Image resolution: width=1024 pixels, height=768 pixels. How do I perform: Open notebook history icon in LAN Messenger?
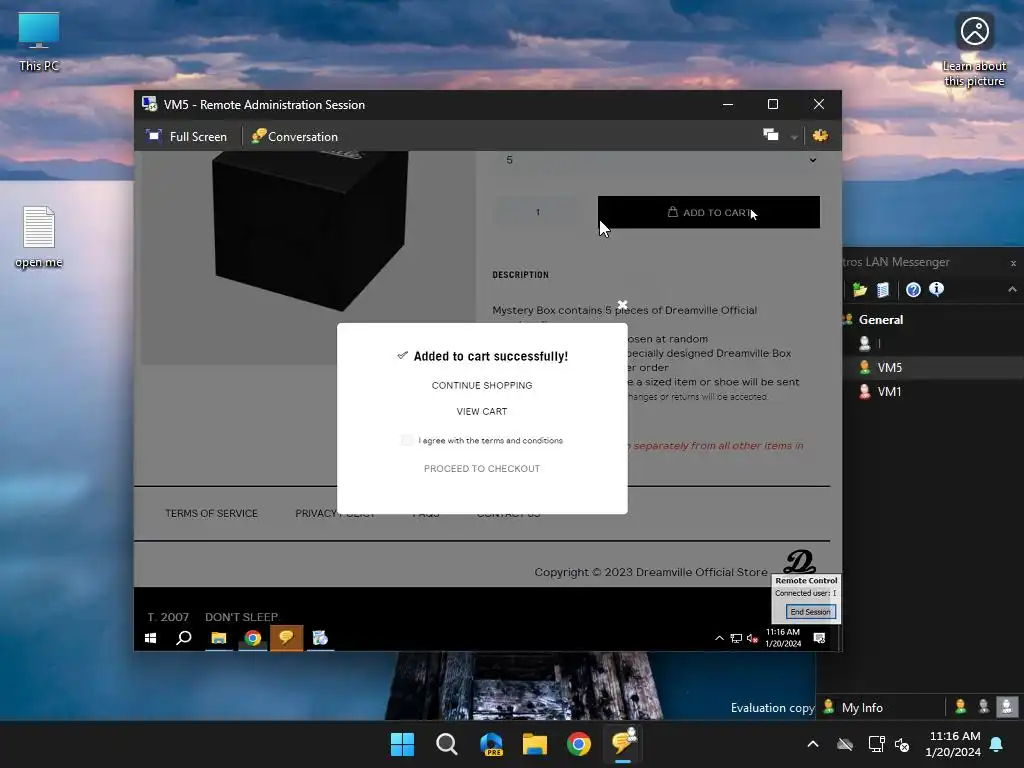pos(883,289)
